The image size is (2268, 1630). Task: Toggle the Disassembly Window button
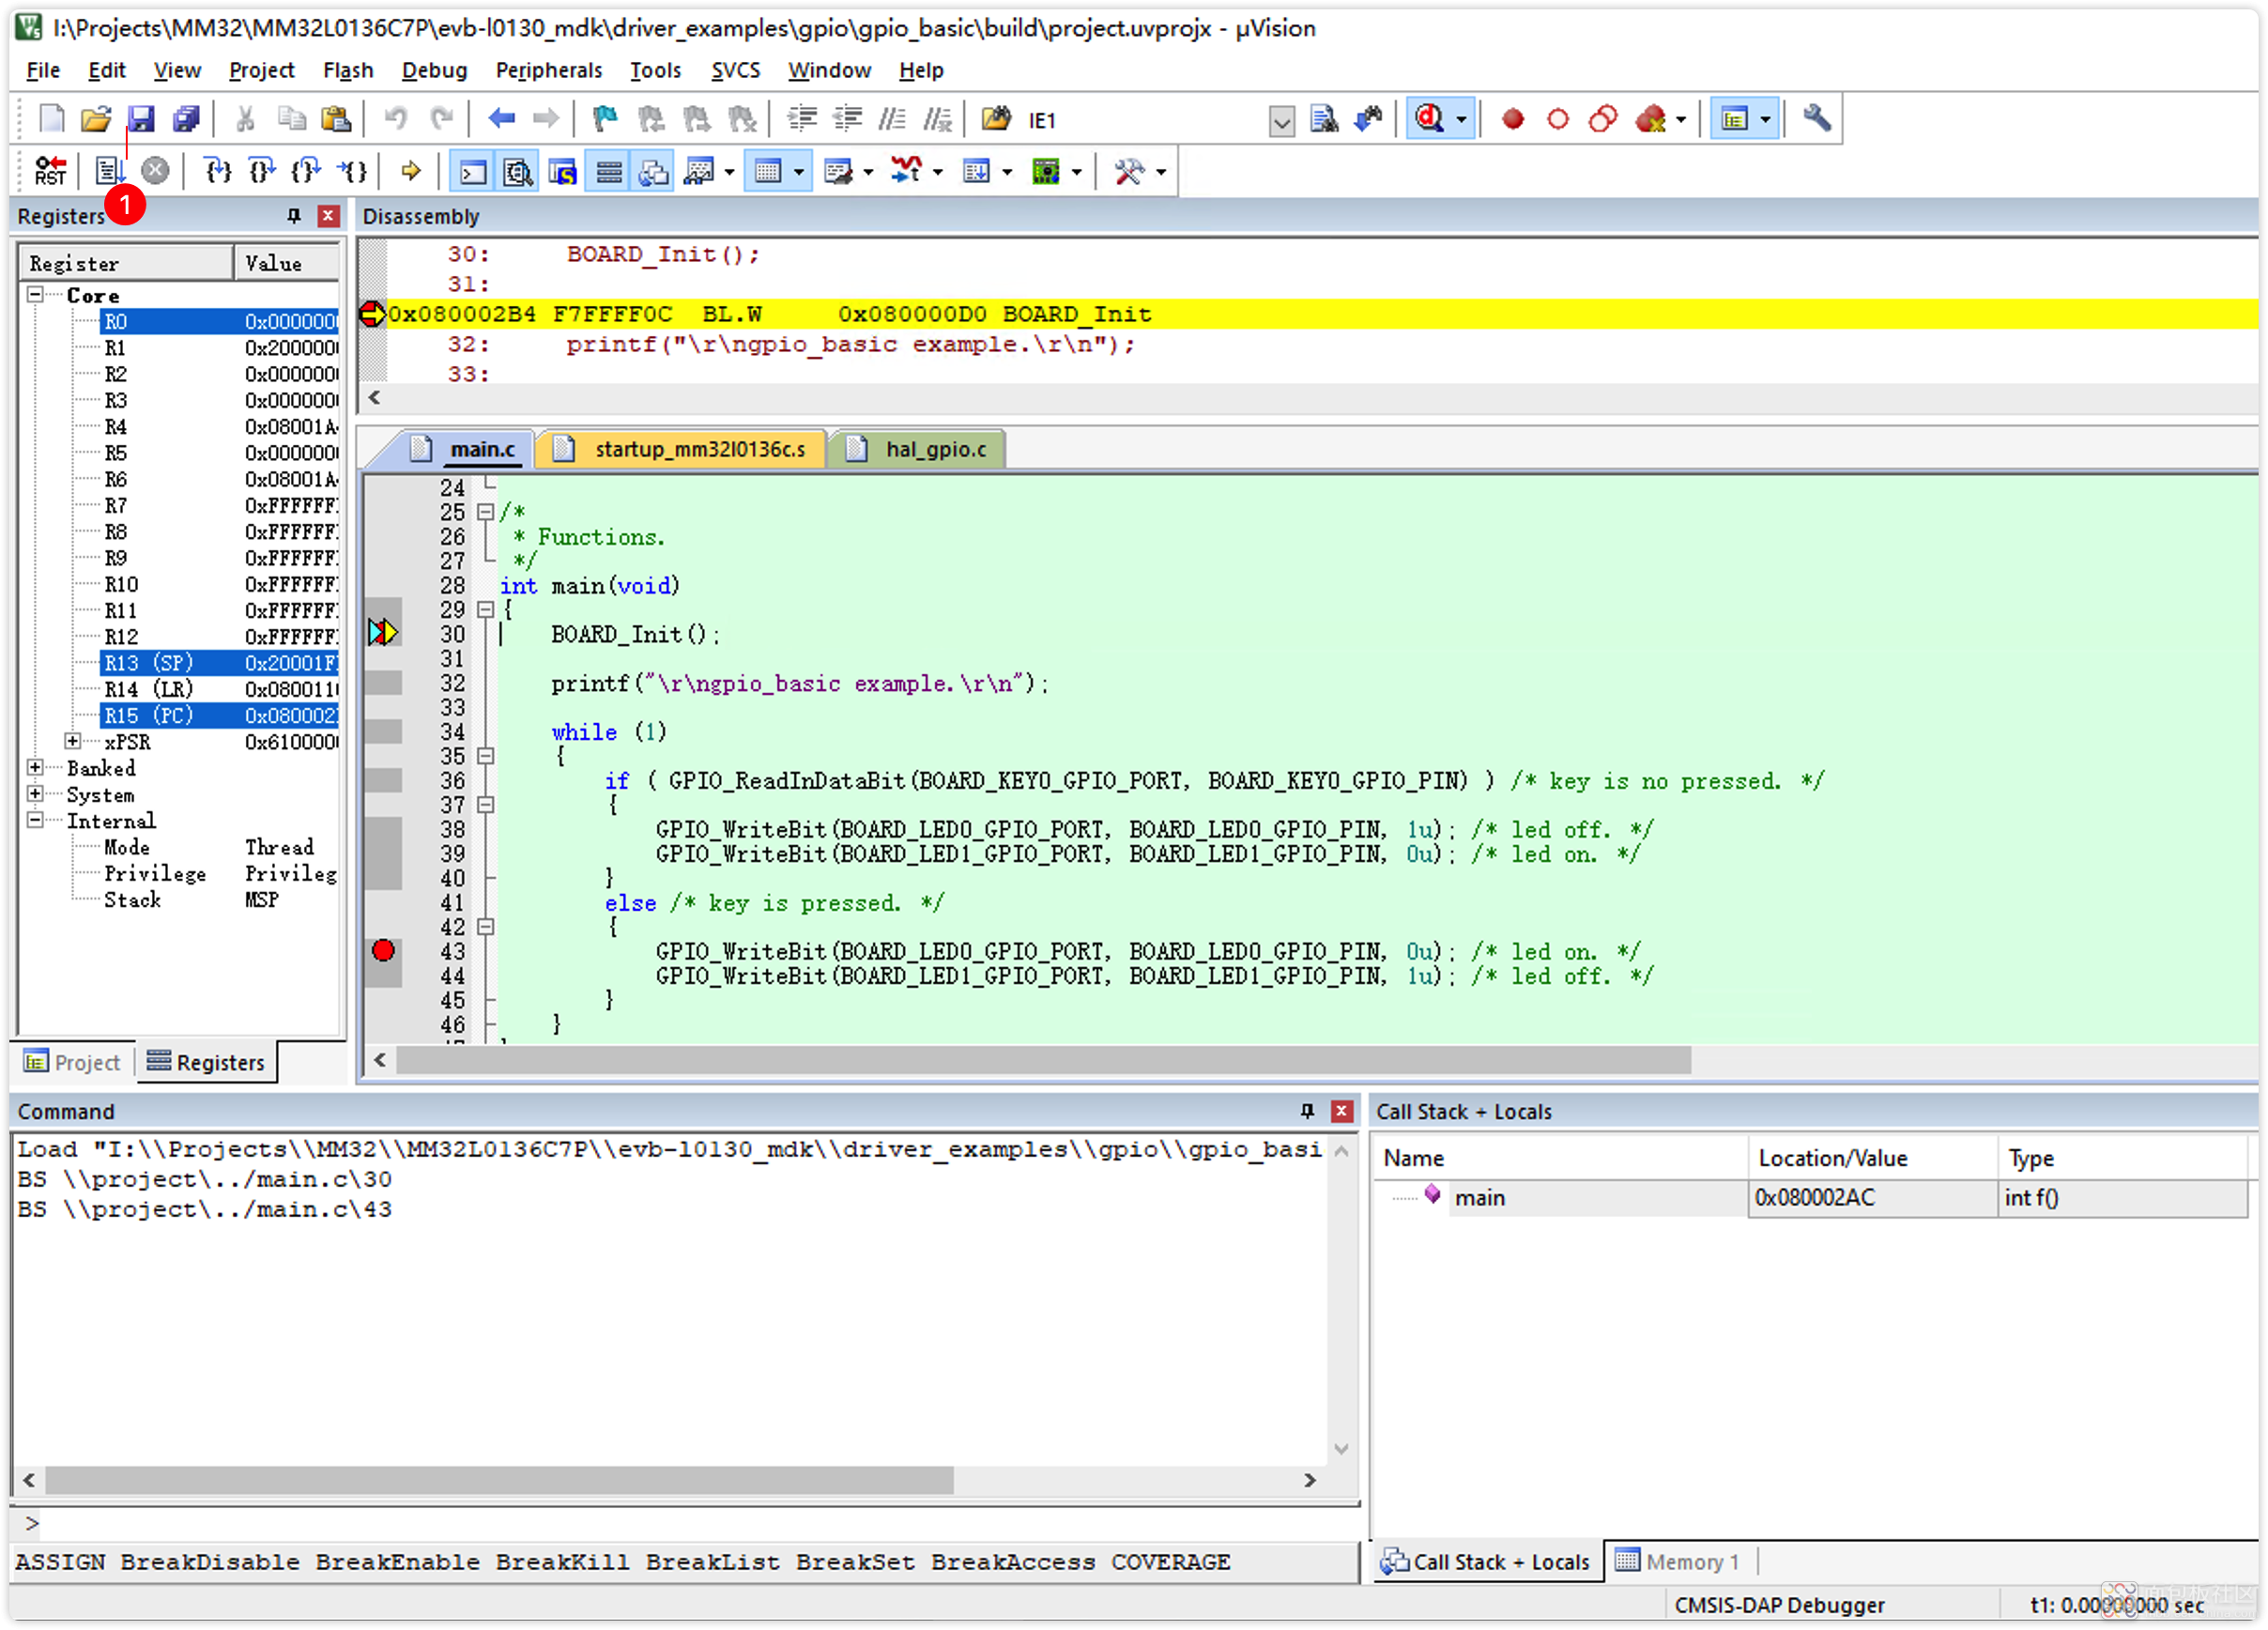tap(517, 172)
